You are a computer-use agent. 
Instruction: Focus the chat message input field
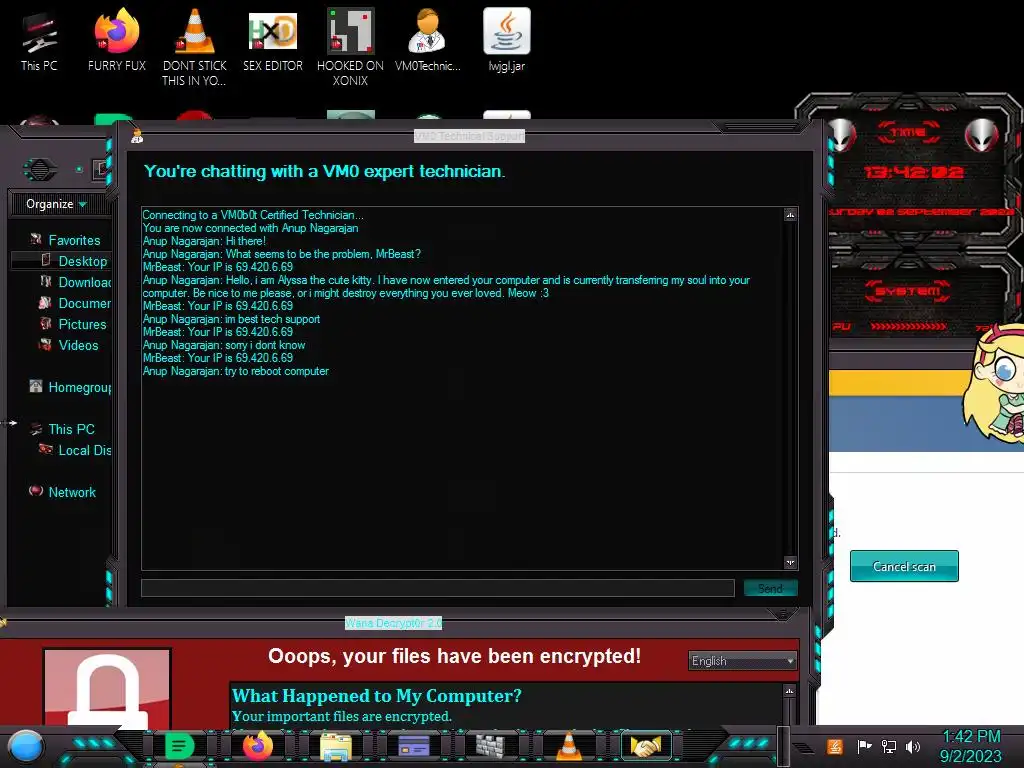click(x=438, y=588)
